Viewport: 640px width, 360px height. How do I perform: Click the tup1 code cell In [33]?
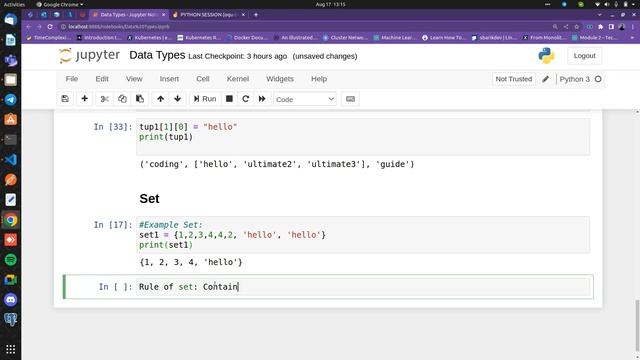click(x=363, y=137)
